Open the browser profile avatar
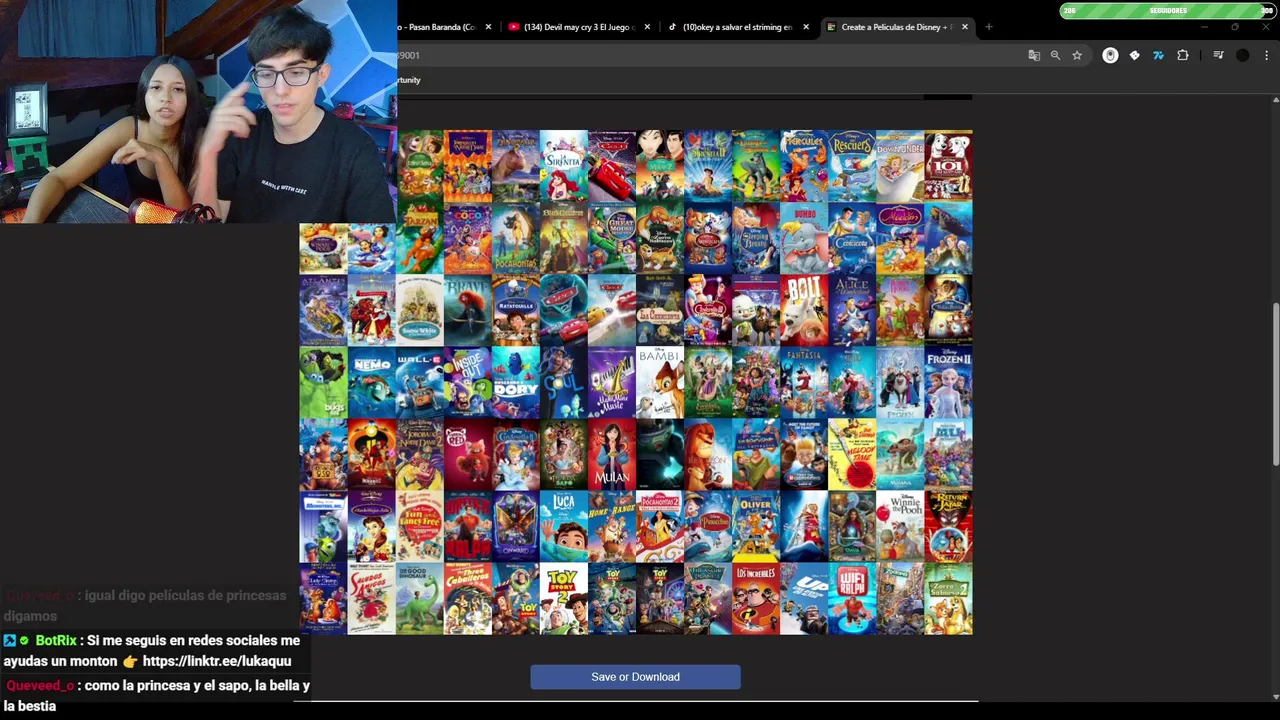The height and width of the screenshot is (720, 1280). coord(1243,56)
